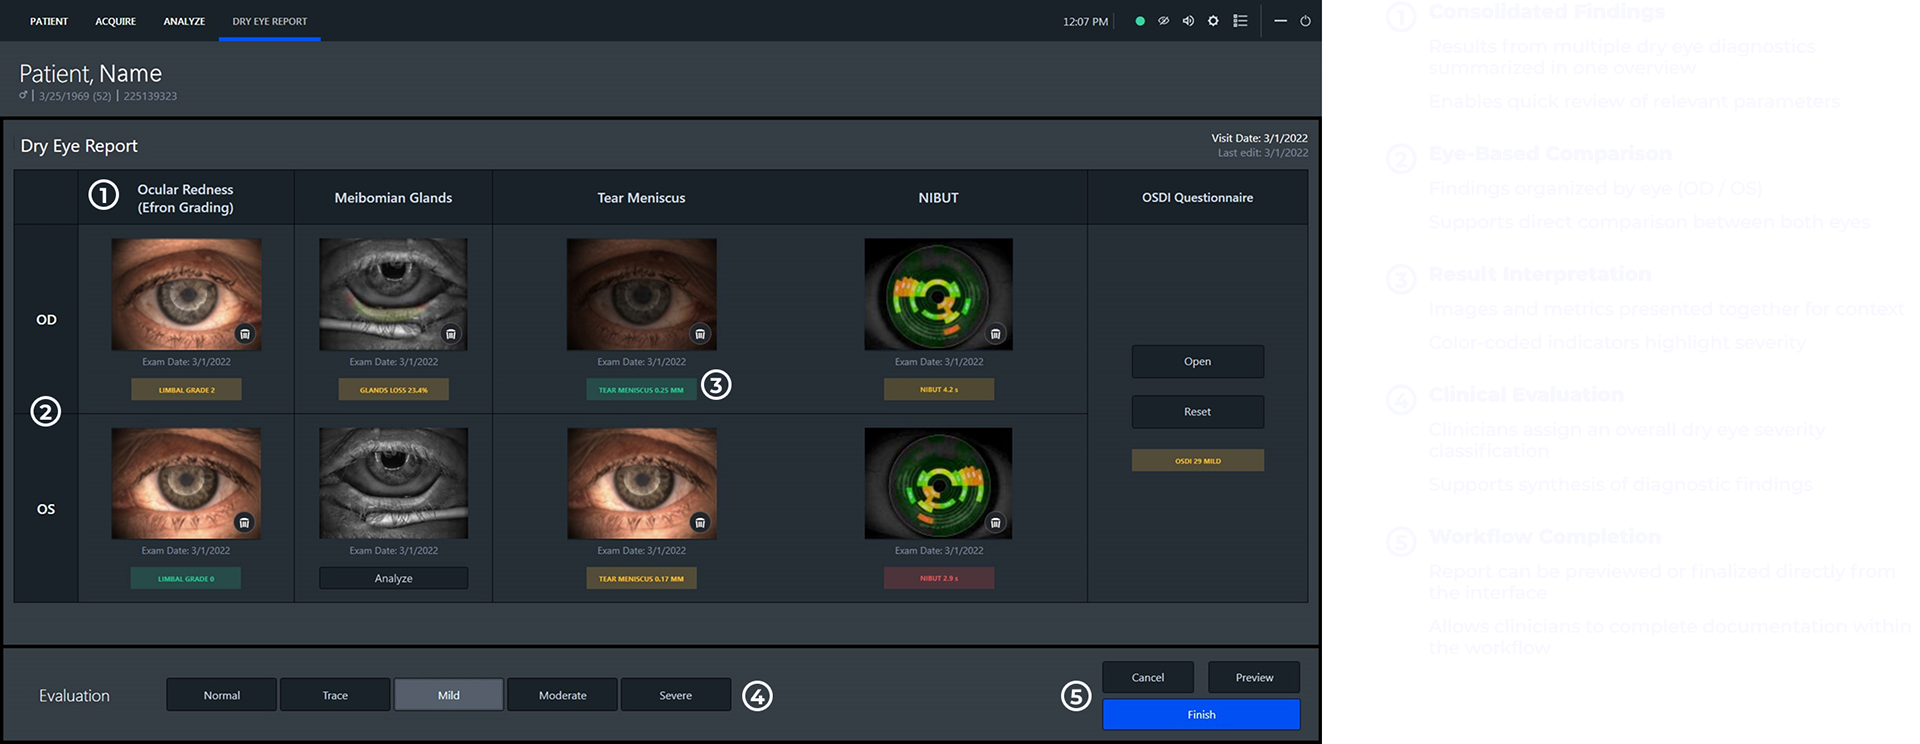Switch to the ACQUIRE tab

(x=115, y=21)
